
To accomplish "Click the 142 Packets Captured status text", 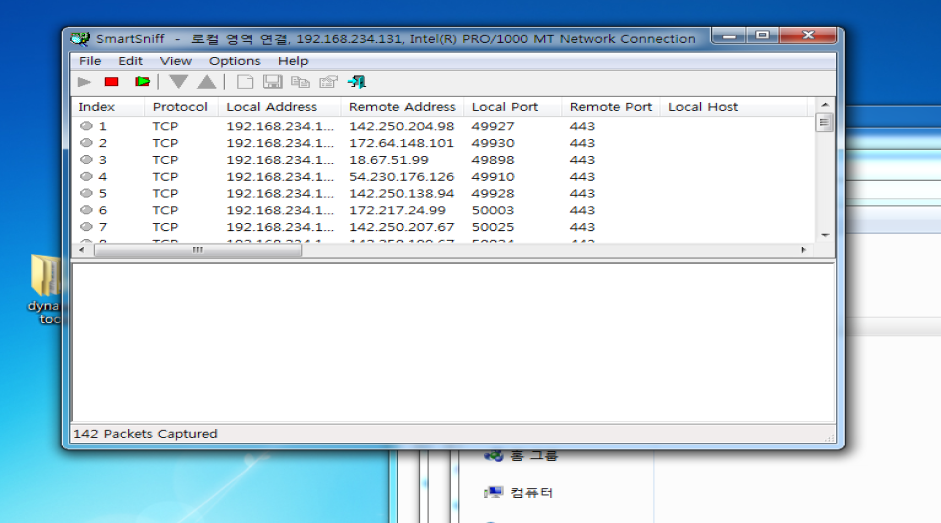I will pyautogui.click(x=145, y=434).
